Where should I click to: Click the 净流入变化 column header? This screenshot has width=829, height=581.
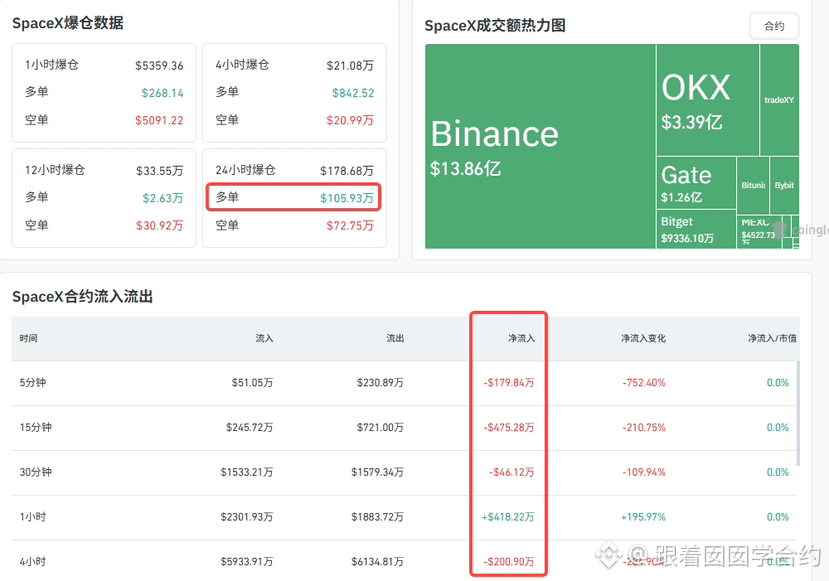pyautogui.click(x=643, y=338)
